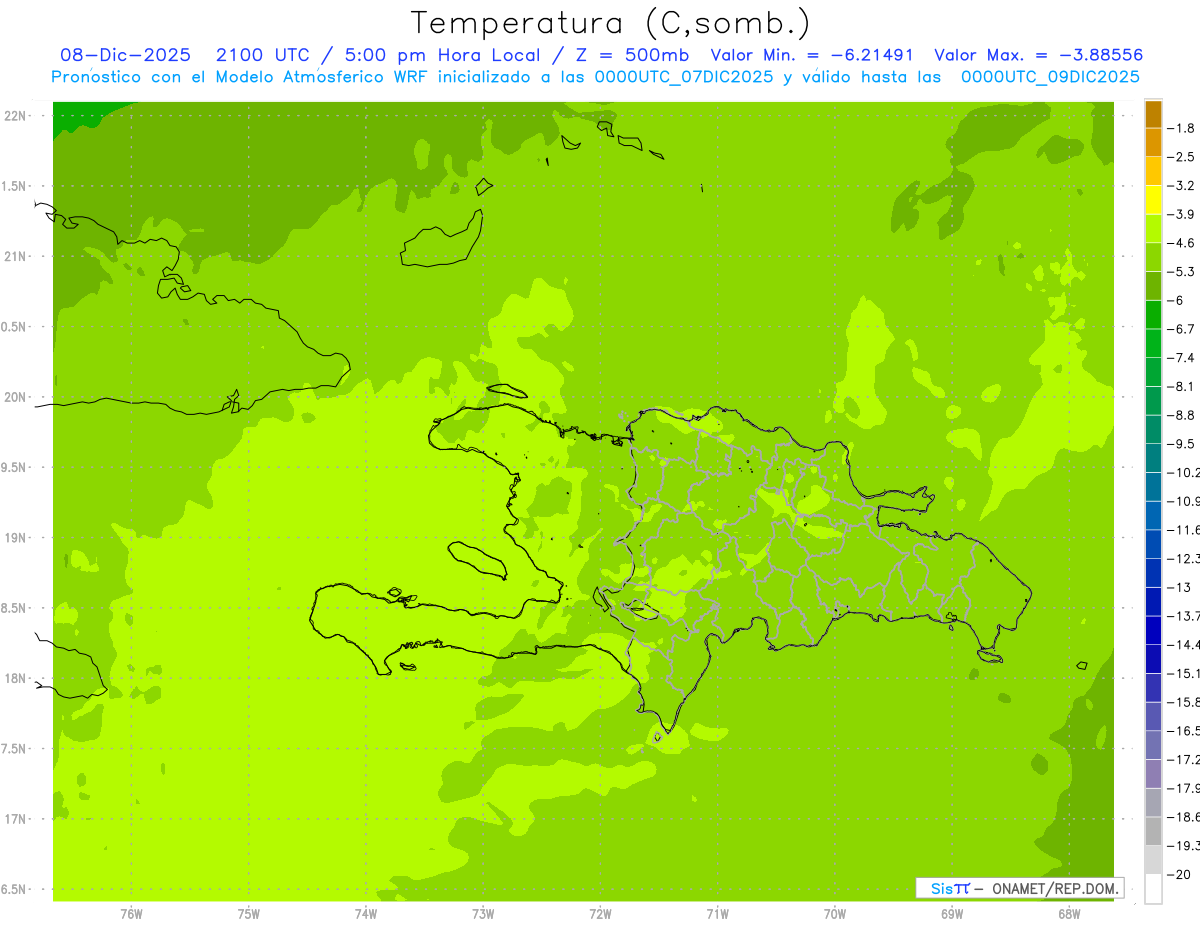Click the "74W" longitude axis label
This screenshot has width=1200, height=927.
point(365,914)
